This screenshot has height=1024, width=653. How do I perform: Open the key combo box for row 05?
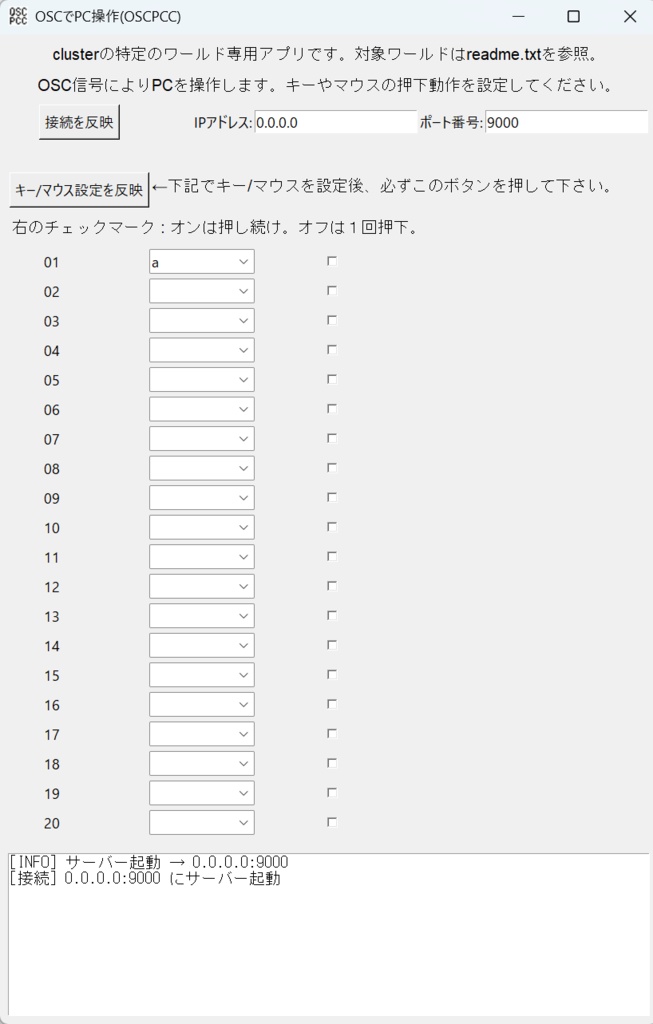(x=243, y=380)
